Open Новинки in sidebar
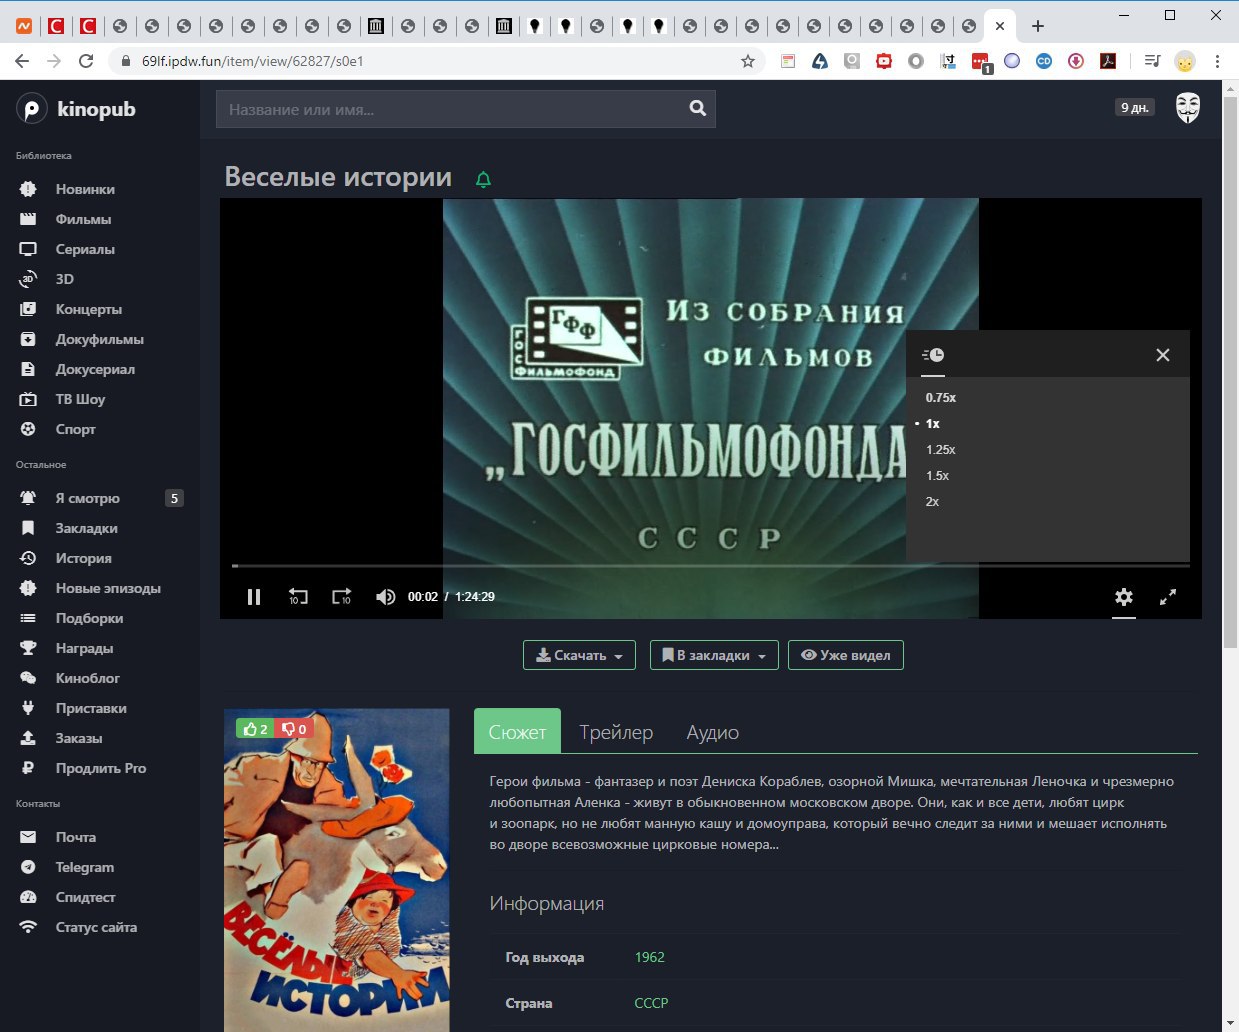 pyautogui.click(x=85, y=189)
